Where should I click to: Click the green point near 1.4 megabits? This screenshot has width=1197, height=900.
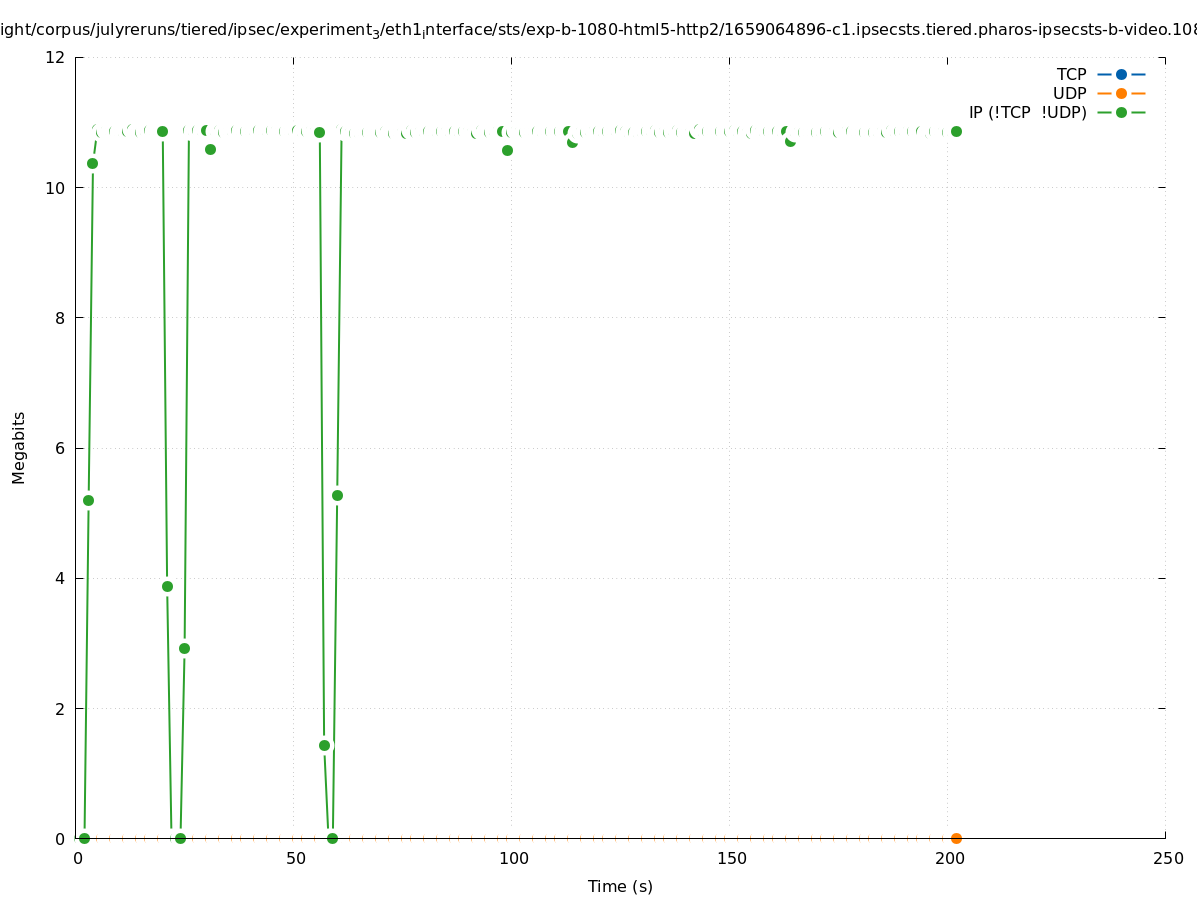pyautogui.click(x=324, y=745)
